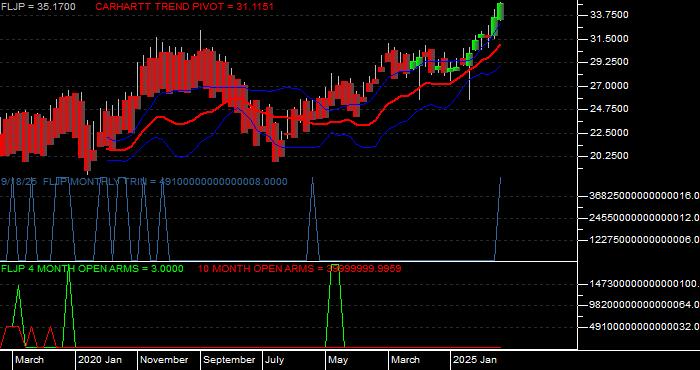Select the 'July' date label

tap(274, 360)
